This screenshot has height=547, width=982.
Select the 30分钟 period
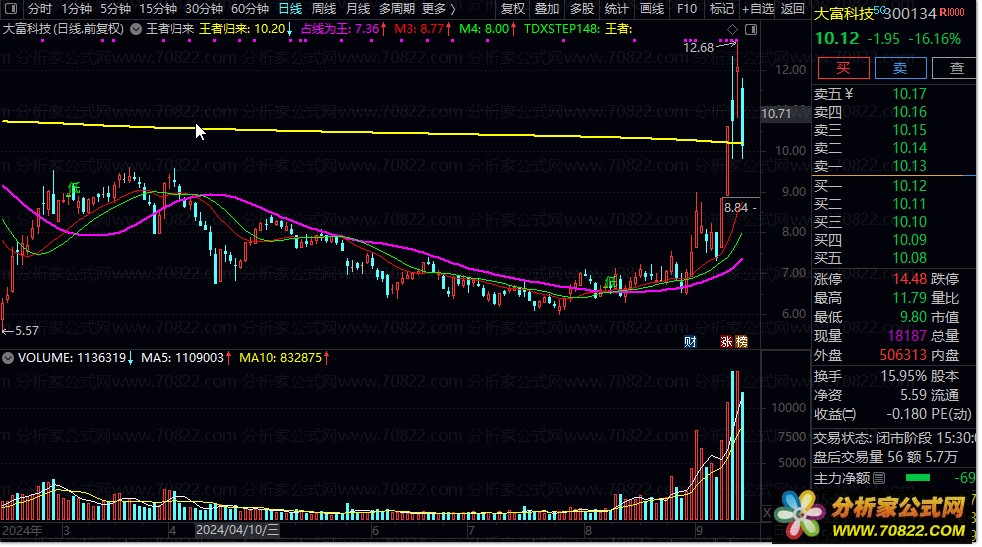click(x=204, y=9)
